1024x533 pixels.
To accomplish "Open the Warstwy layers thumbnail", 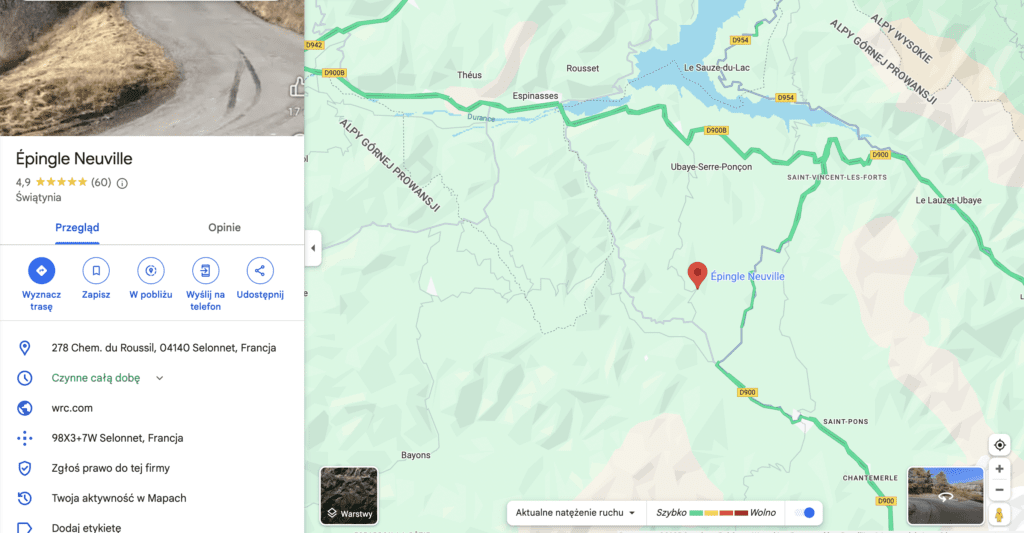I will tap(349, 496).
